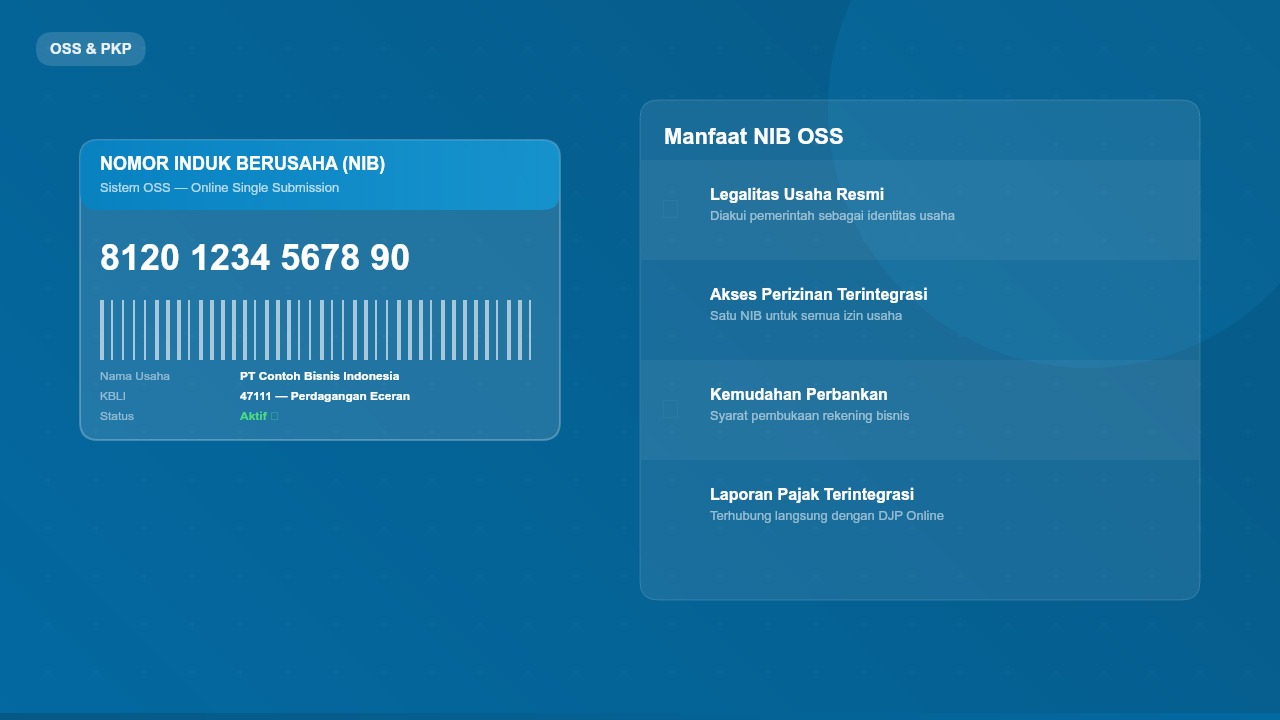Click the KBLI label
The image size is (1280, 720).
tap(113, 397)
